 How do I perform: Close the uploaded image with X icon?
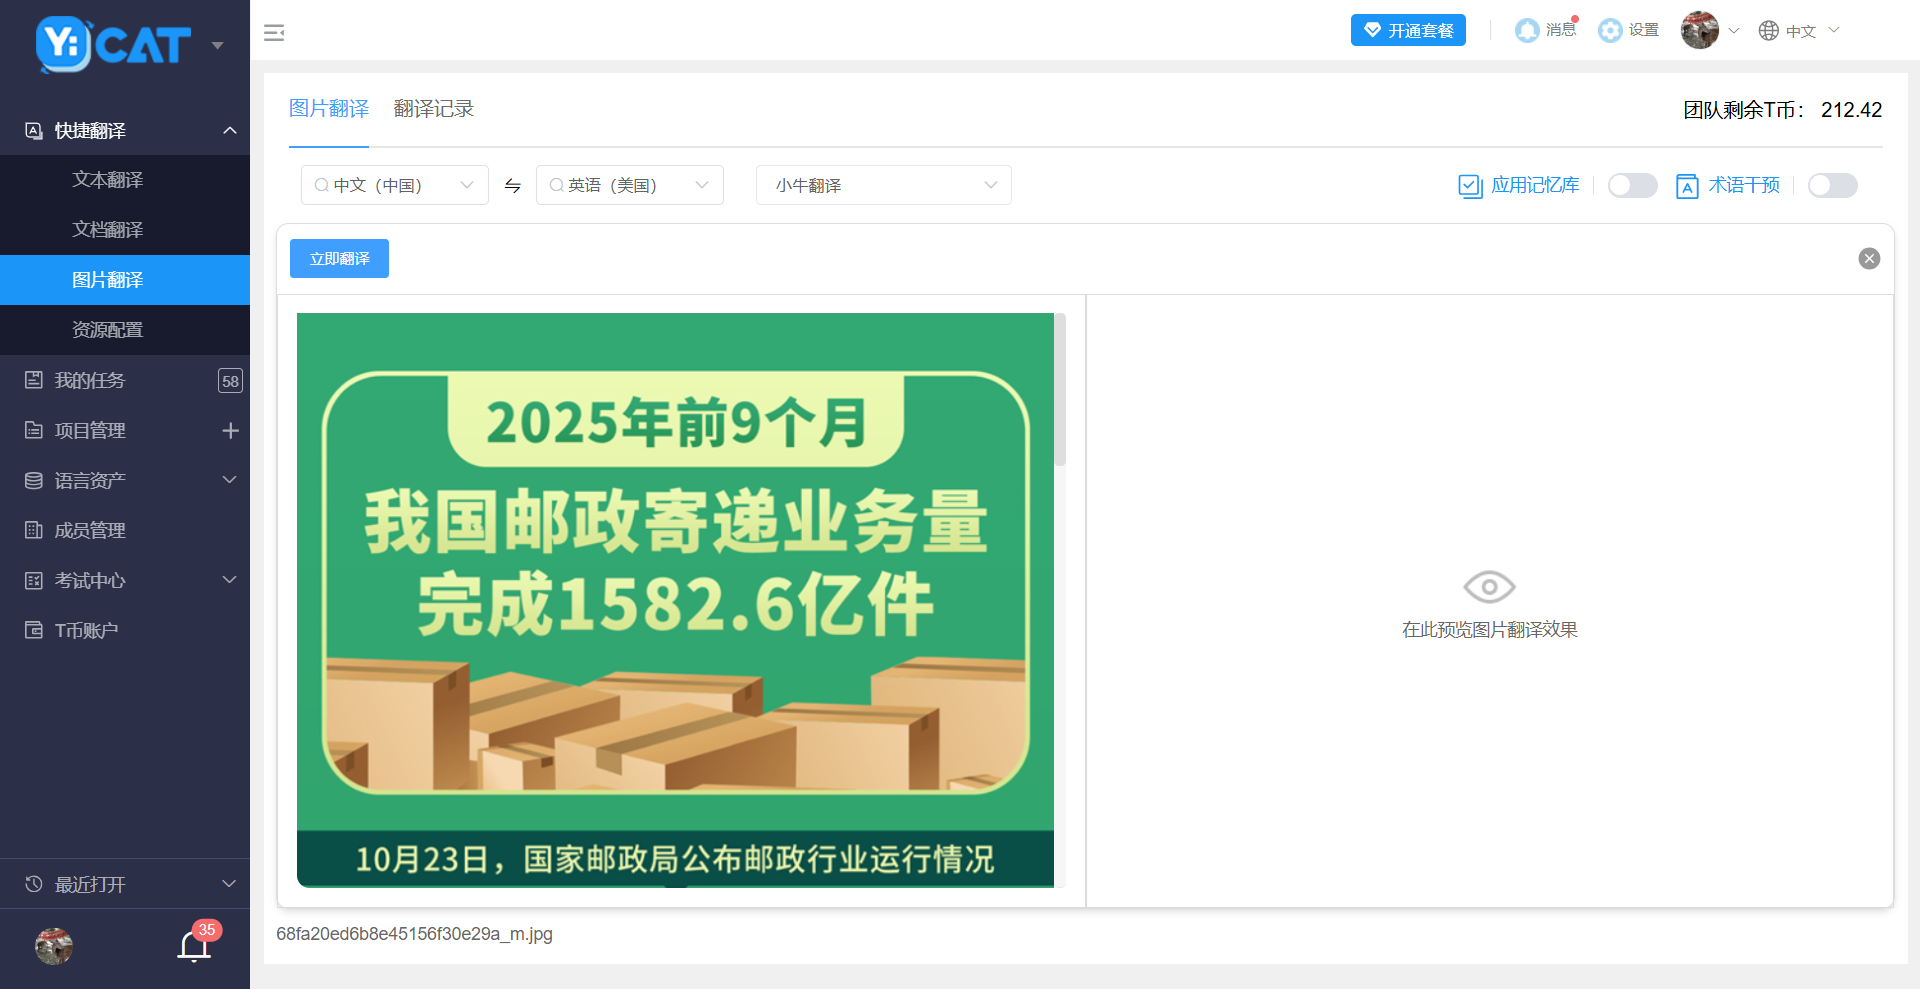[1868, 259]
